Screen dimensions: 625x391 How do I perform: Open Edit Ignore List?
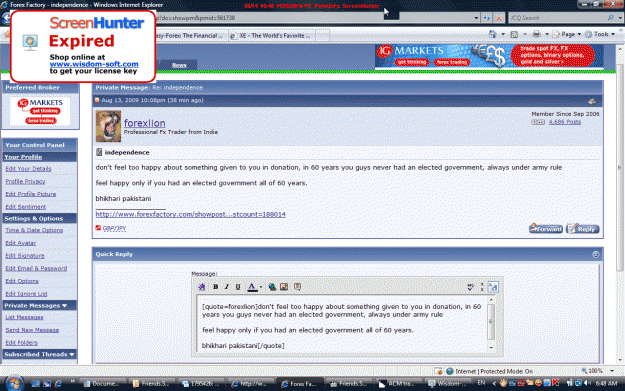(26, 294)
